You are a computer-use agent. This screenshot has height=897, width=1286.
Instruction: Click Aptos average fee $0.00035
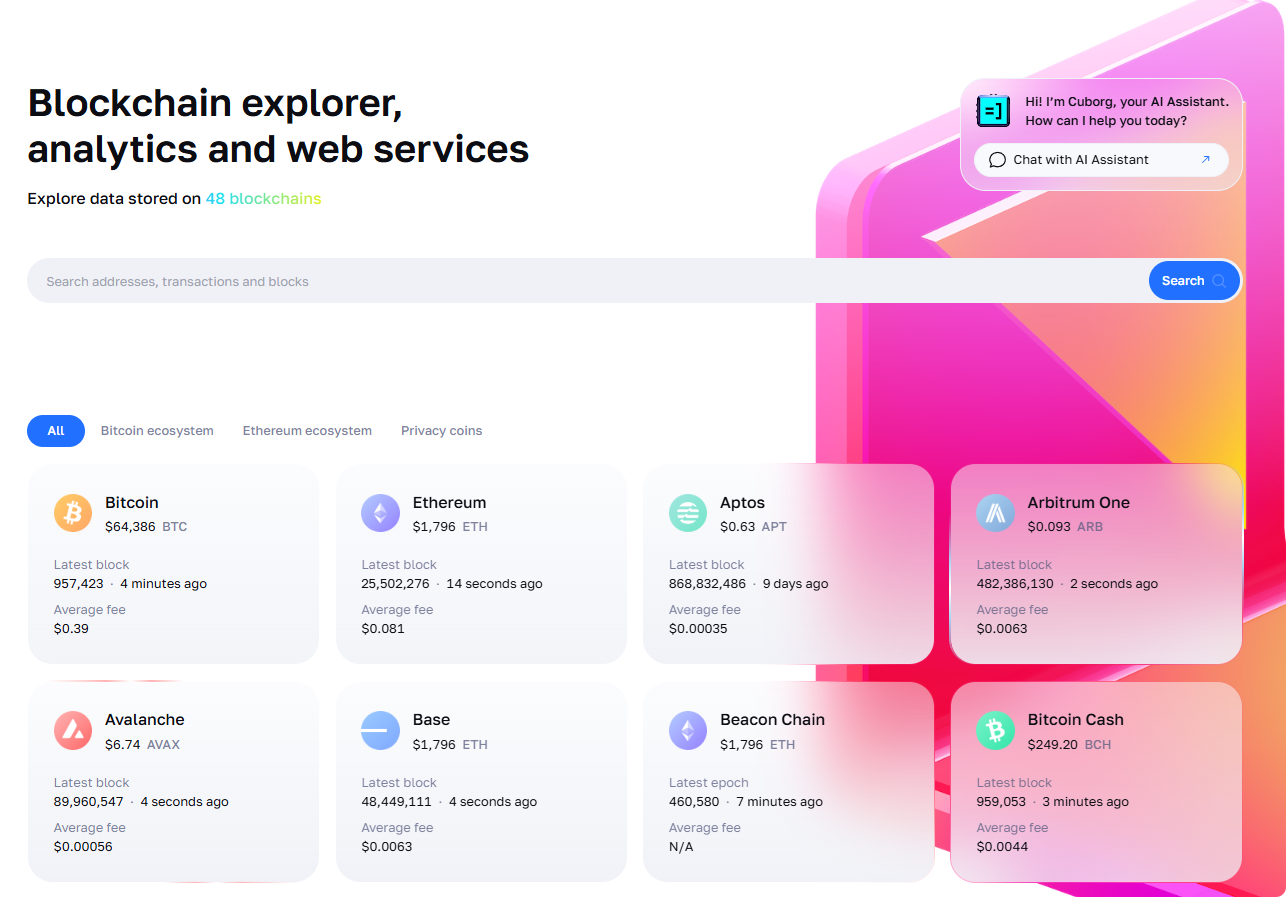[x=698, y=629]
